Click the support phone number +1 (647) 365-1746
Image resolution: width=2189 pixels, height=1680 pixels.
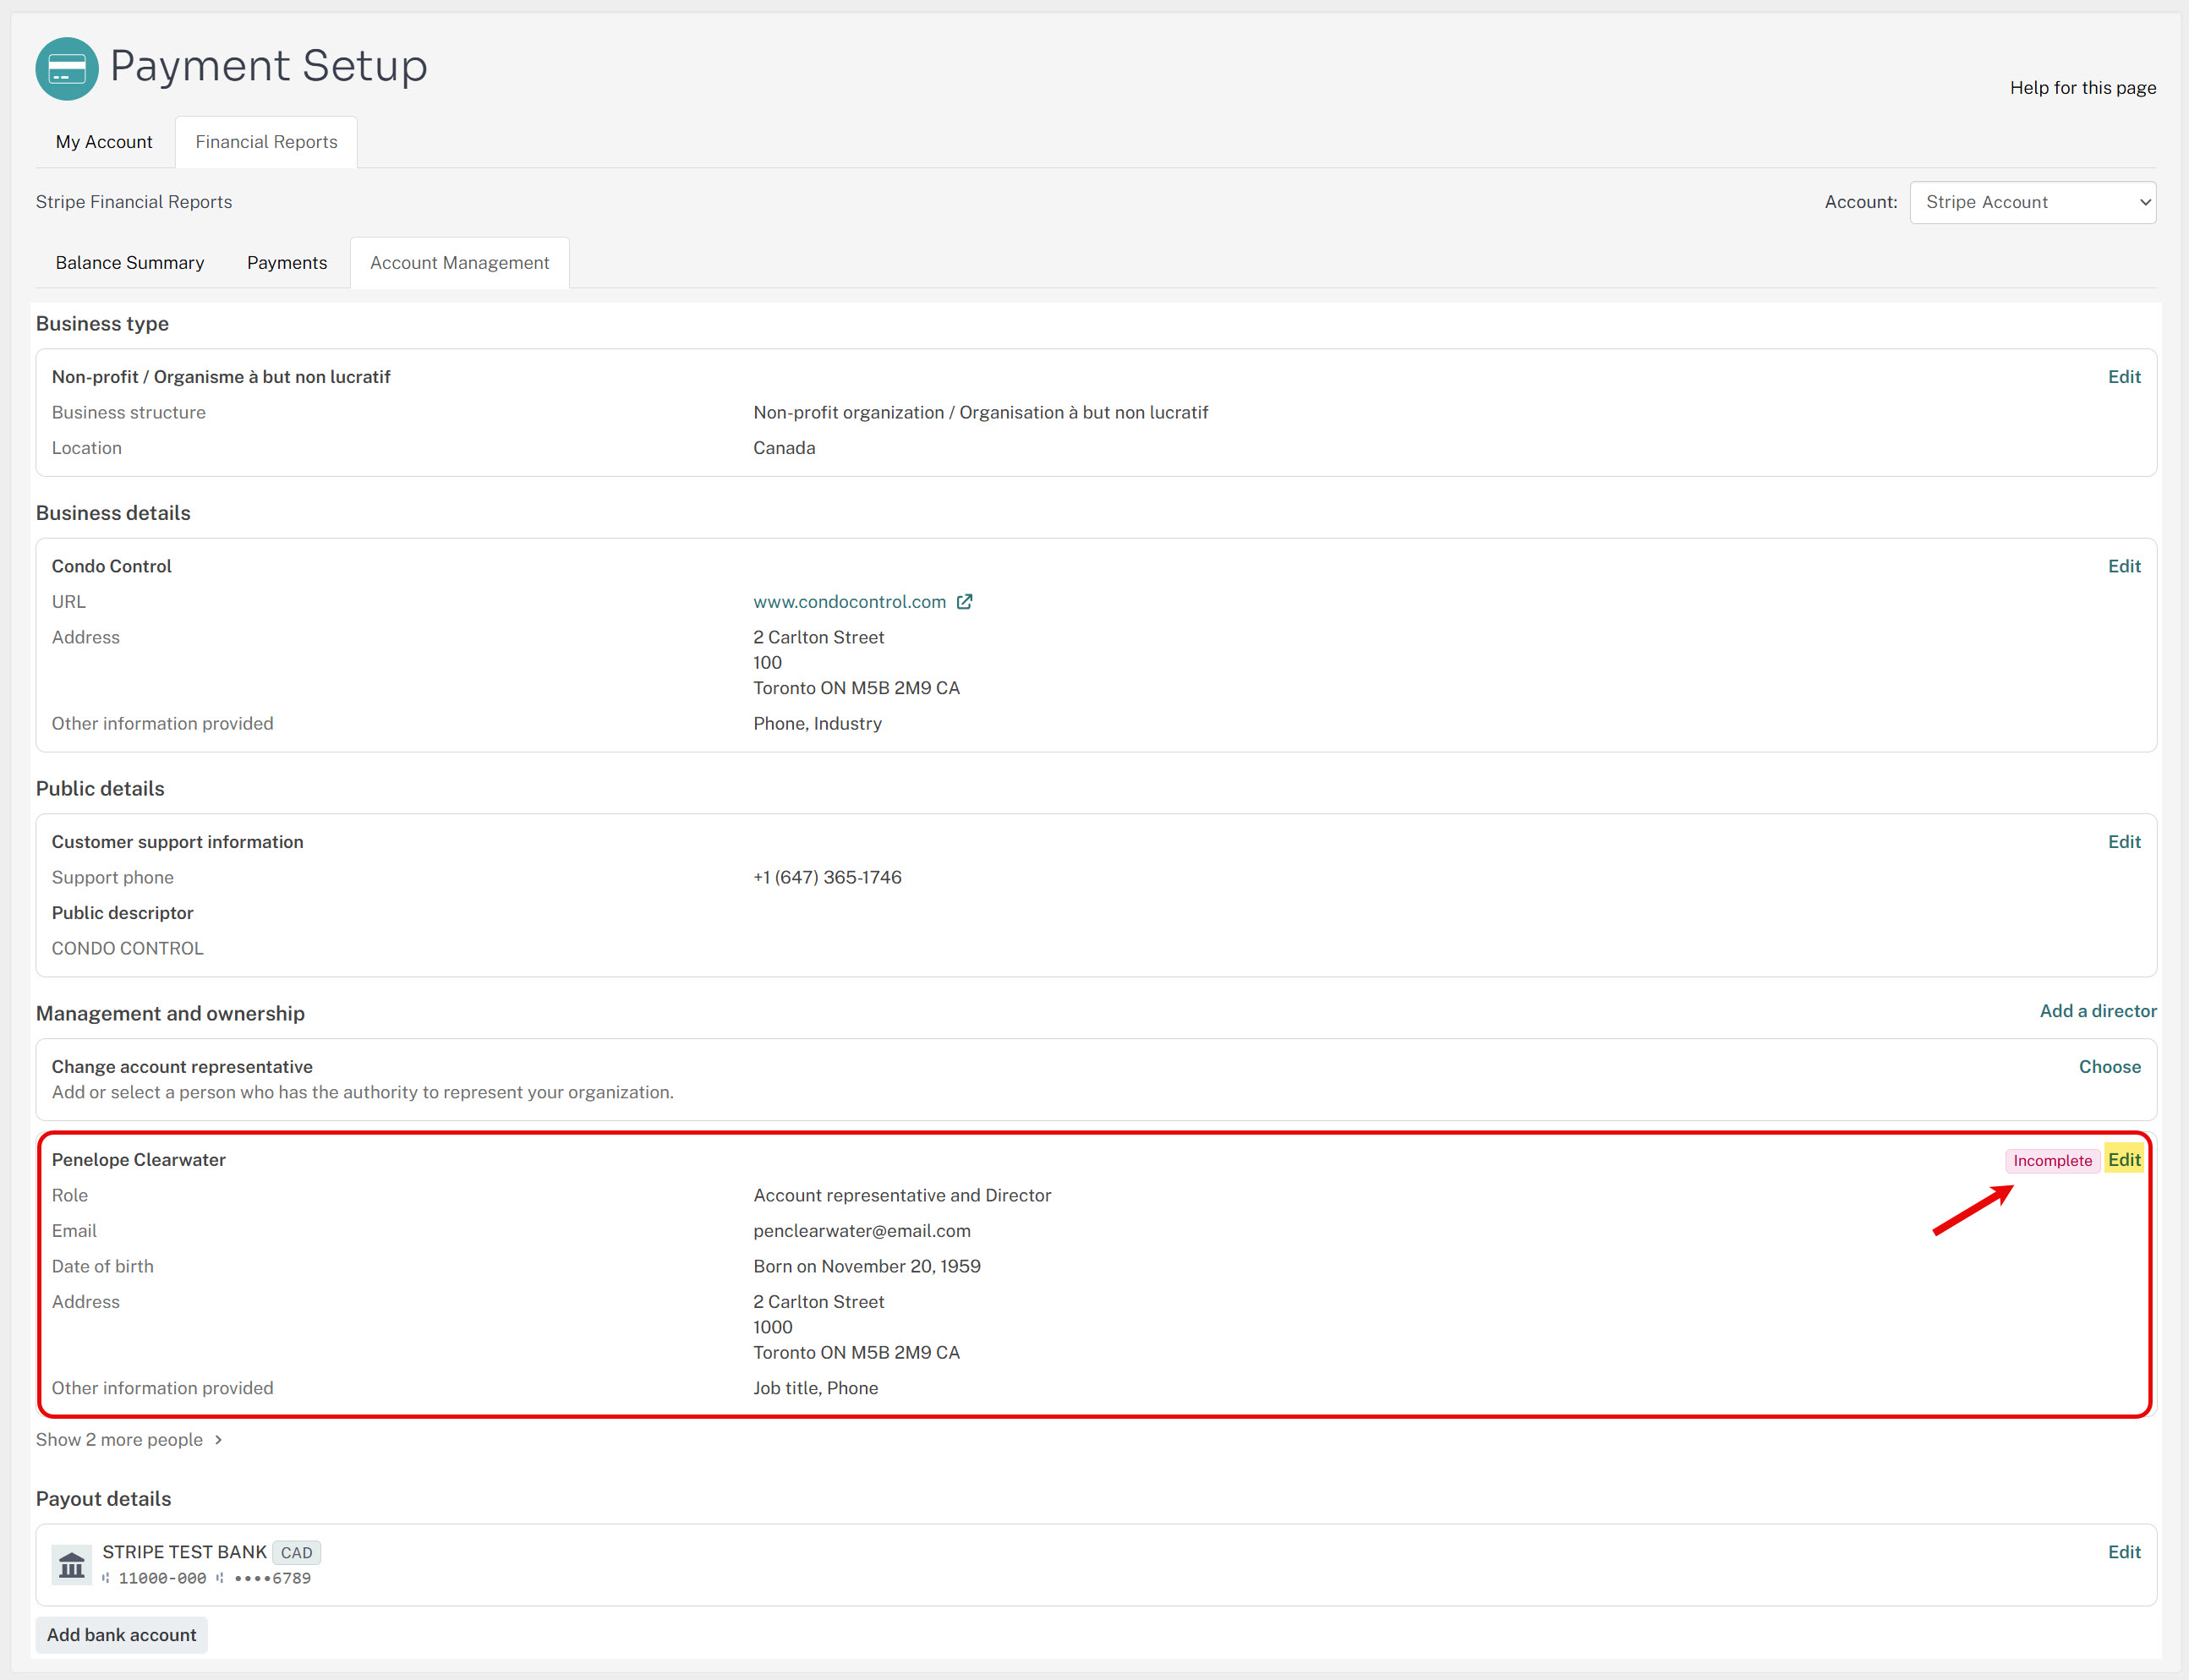click(827, 878)
